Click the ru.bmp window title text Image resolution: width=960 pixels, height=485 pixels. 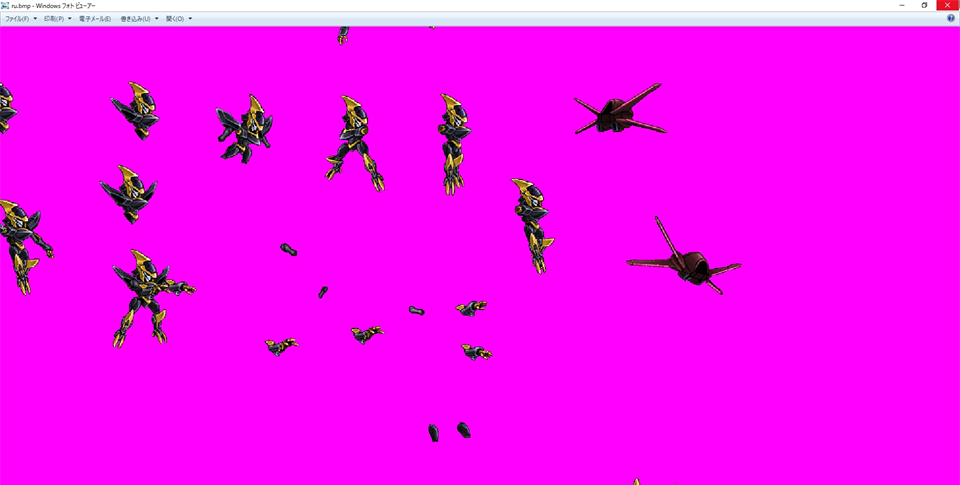coord(53,6)
